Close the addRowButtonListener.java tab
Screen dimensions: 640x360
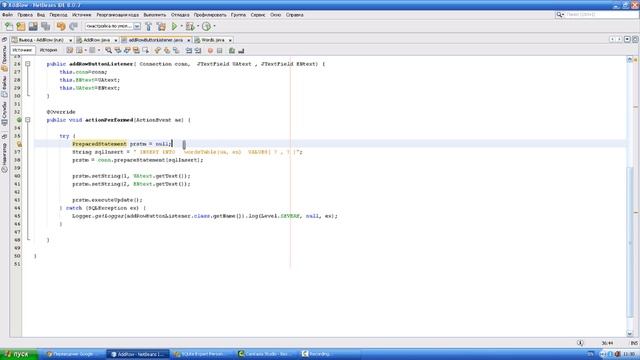pos(189,40)
